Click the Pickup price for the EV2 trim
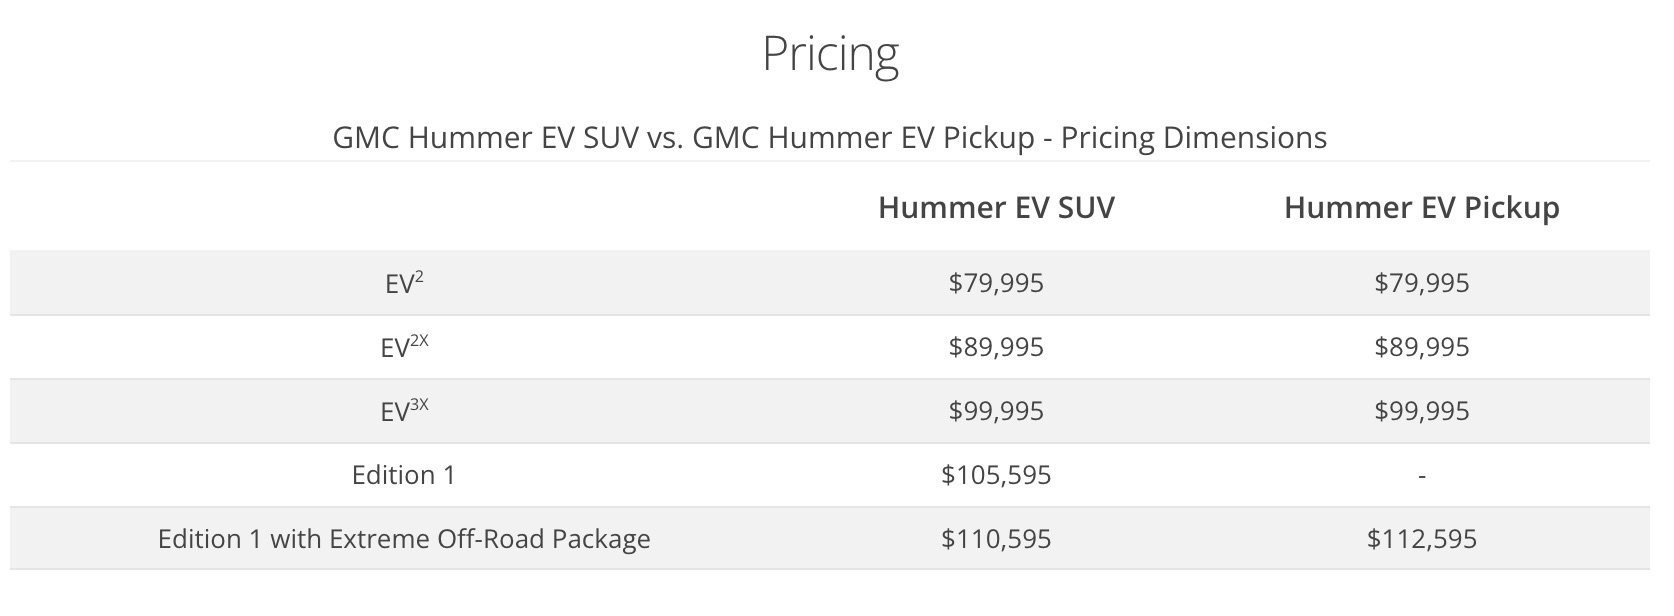This screenshot has height=616, width=1674. [1421, 283]
